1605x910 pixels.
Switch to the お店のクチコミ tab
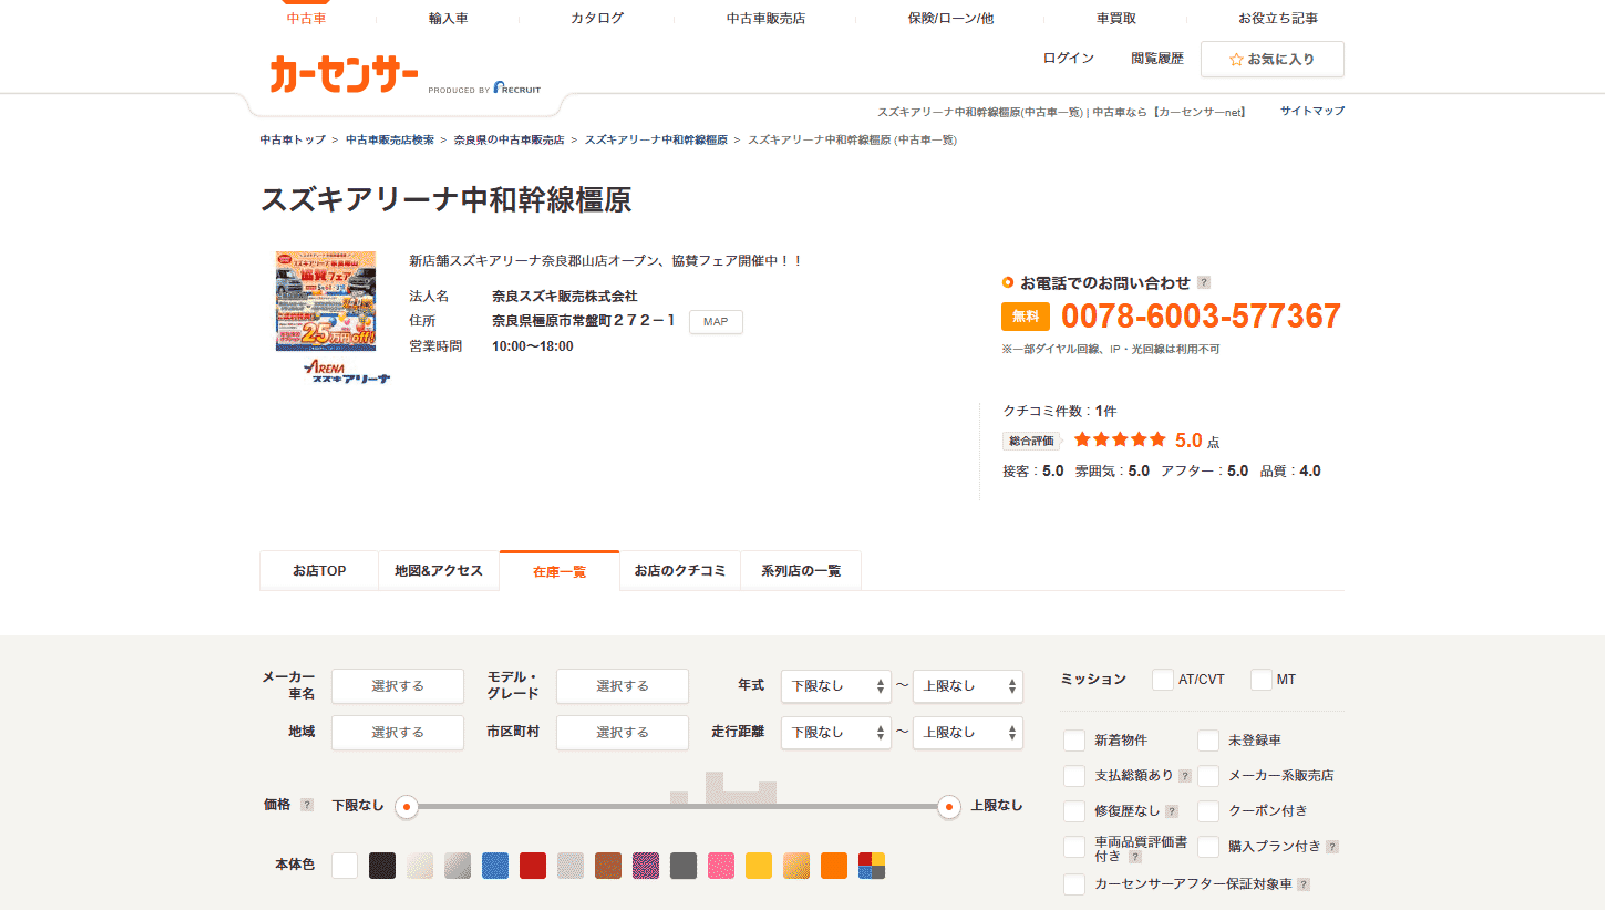point(680,571)
